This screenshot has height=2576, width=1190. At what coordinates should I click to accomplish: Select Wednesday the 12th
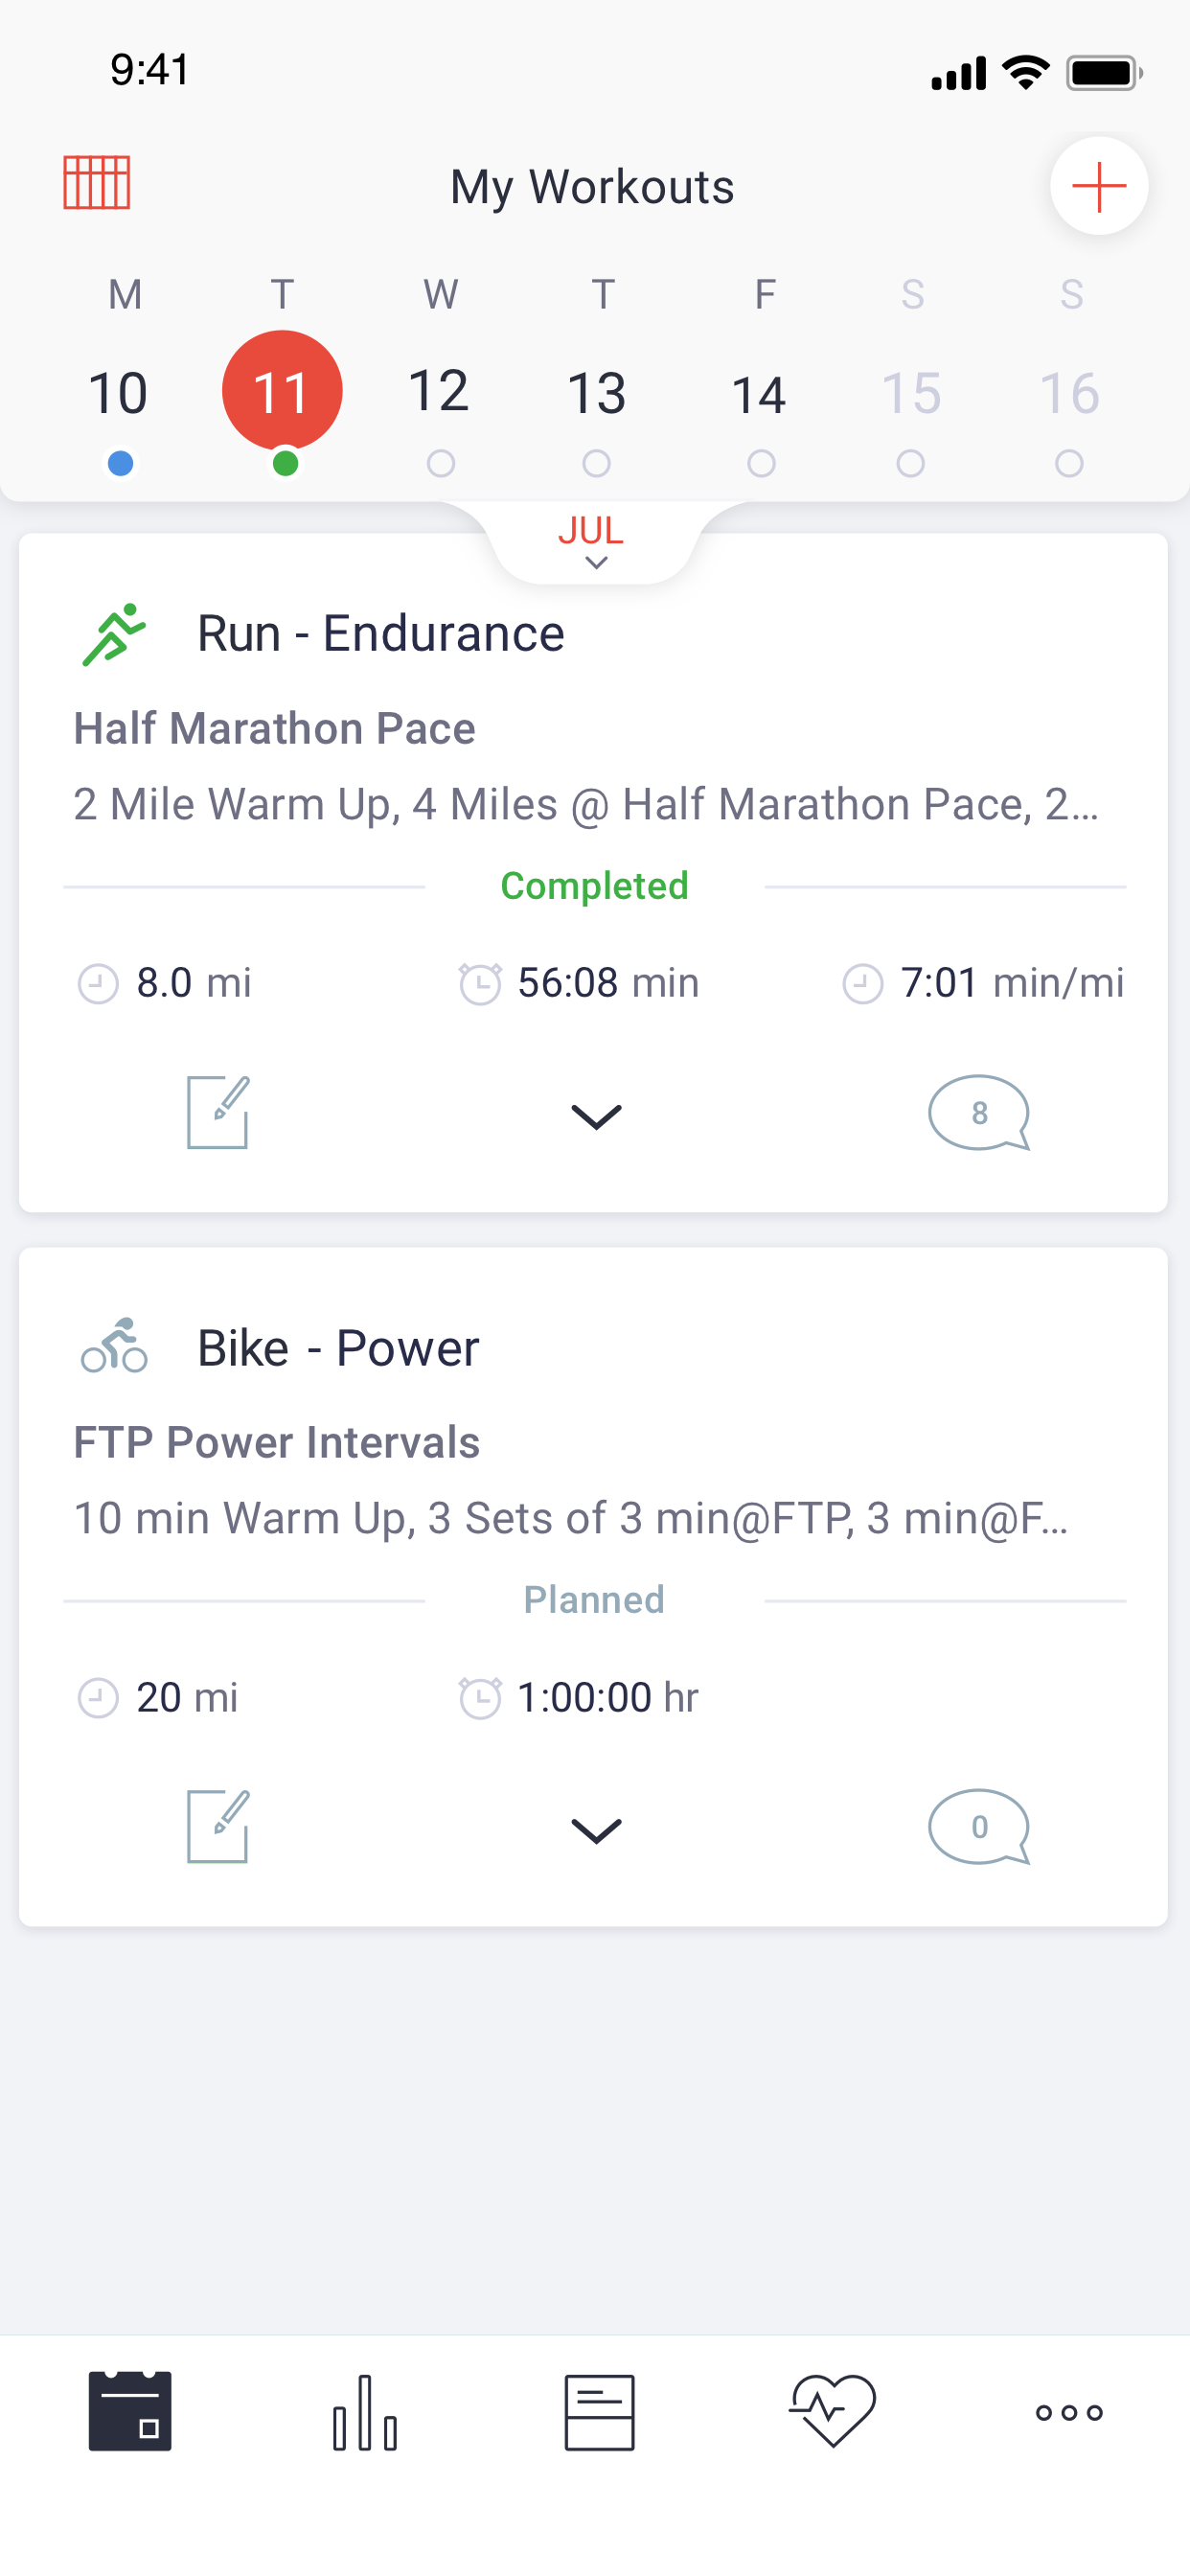(439, 391)
